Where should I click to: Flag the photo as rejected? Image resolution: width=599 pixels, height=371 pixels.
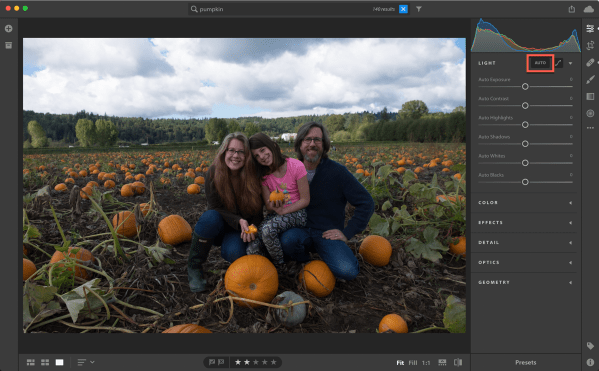(x=221, y=362)
